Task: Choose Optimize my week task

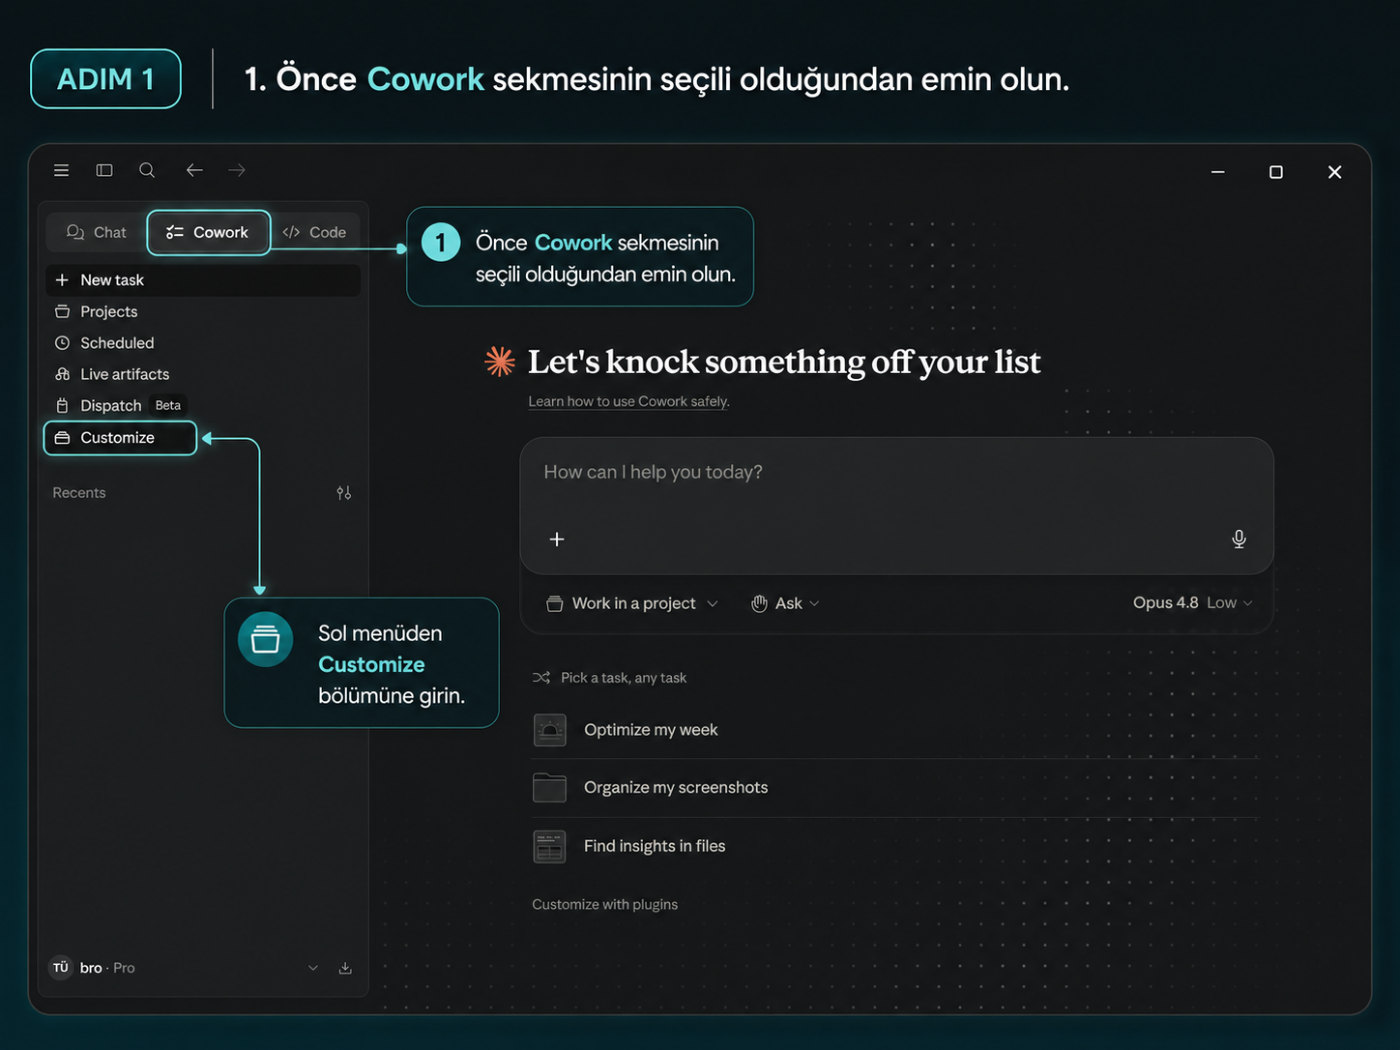Action: 895,730
